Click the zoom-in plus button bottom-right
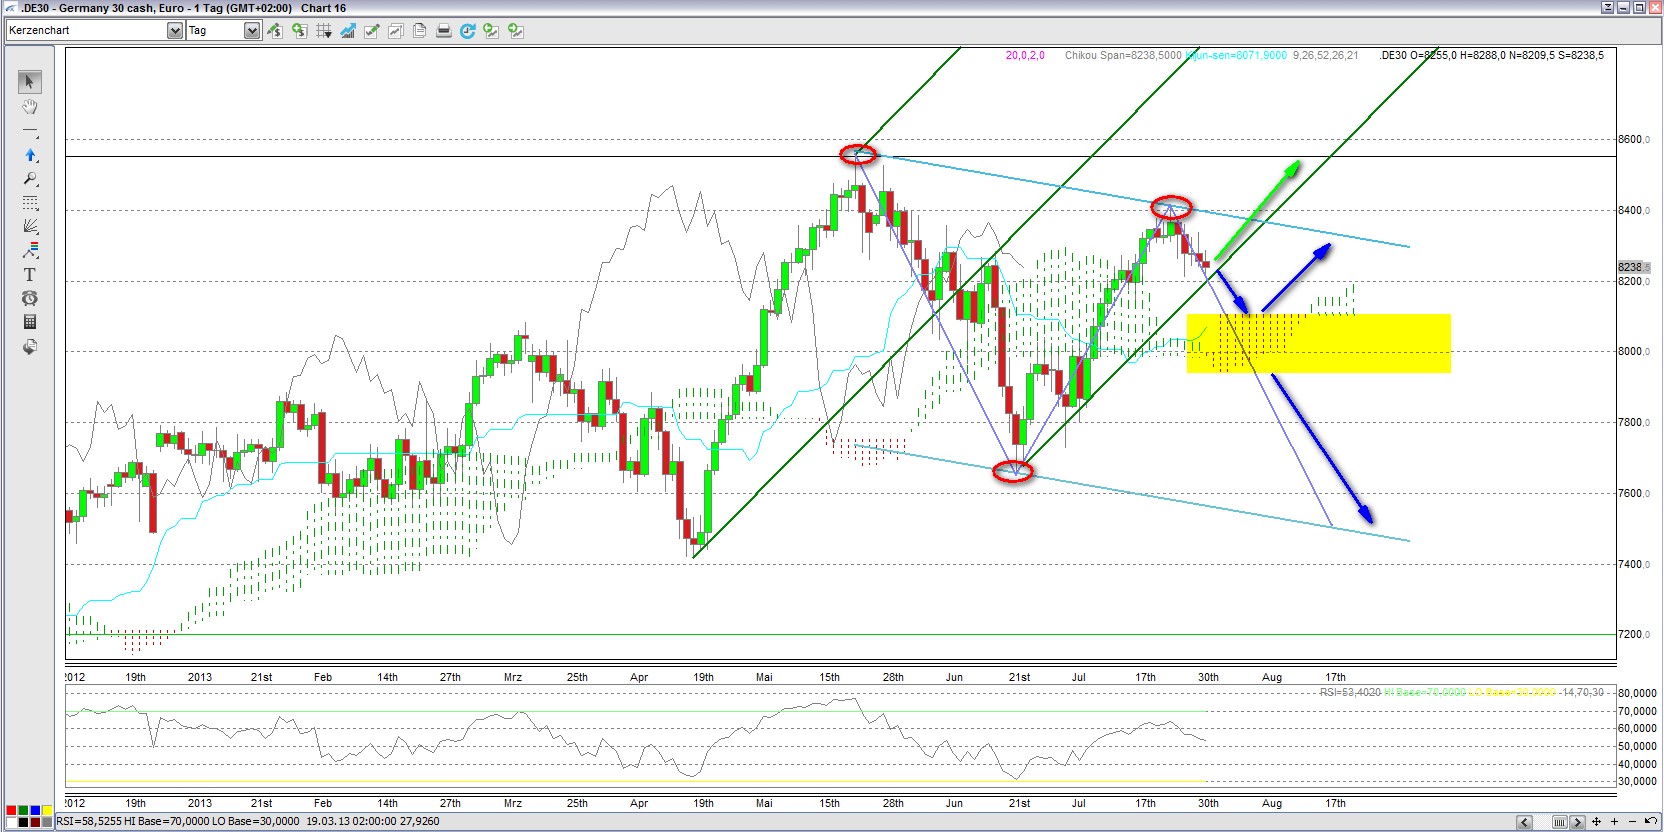Viewport: 1664px width, 832px height. point(1614,822)
